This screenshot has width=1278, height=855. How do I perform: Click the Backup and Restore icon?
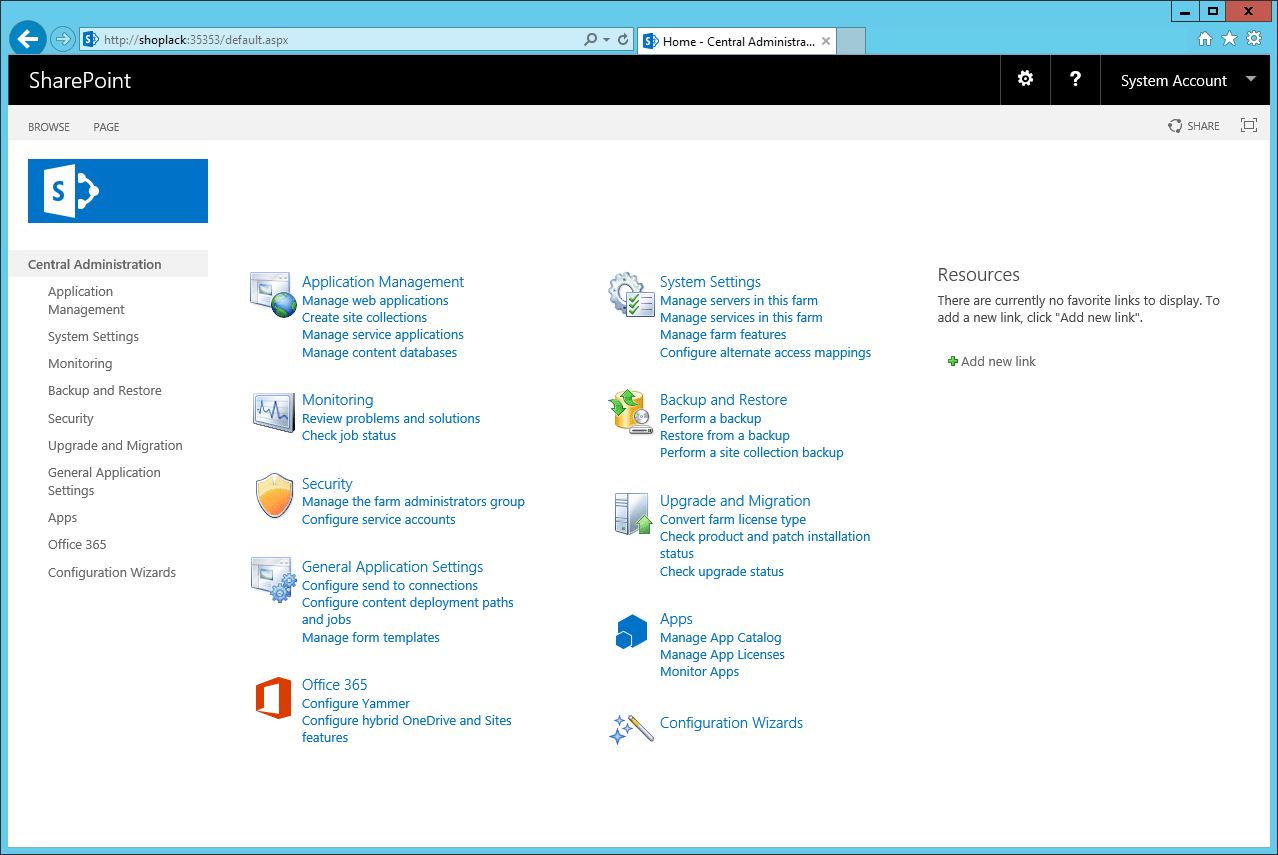[631, 412]
